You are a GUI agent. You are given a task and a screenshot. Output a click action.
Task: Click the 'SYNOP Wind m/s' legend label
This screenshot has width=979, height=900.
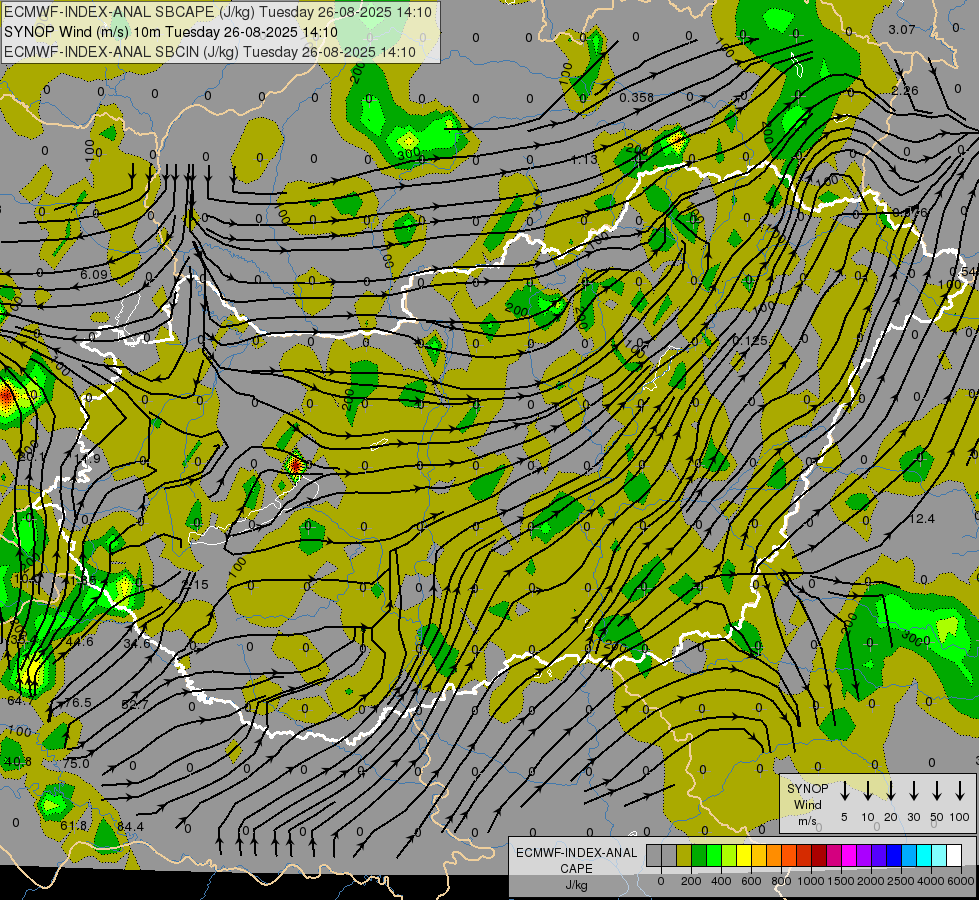pos(807,804)
